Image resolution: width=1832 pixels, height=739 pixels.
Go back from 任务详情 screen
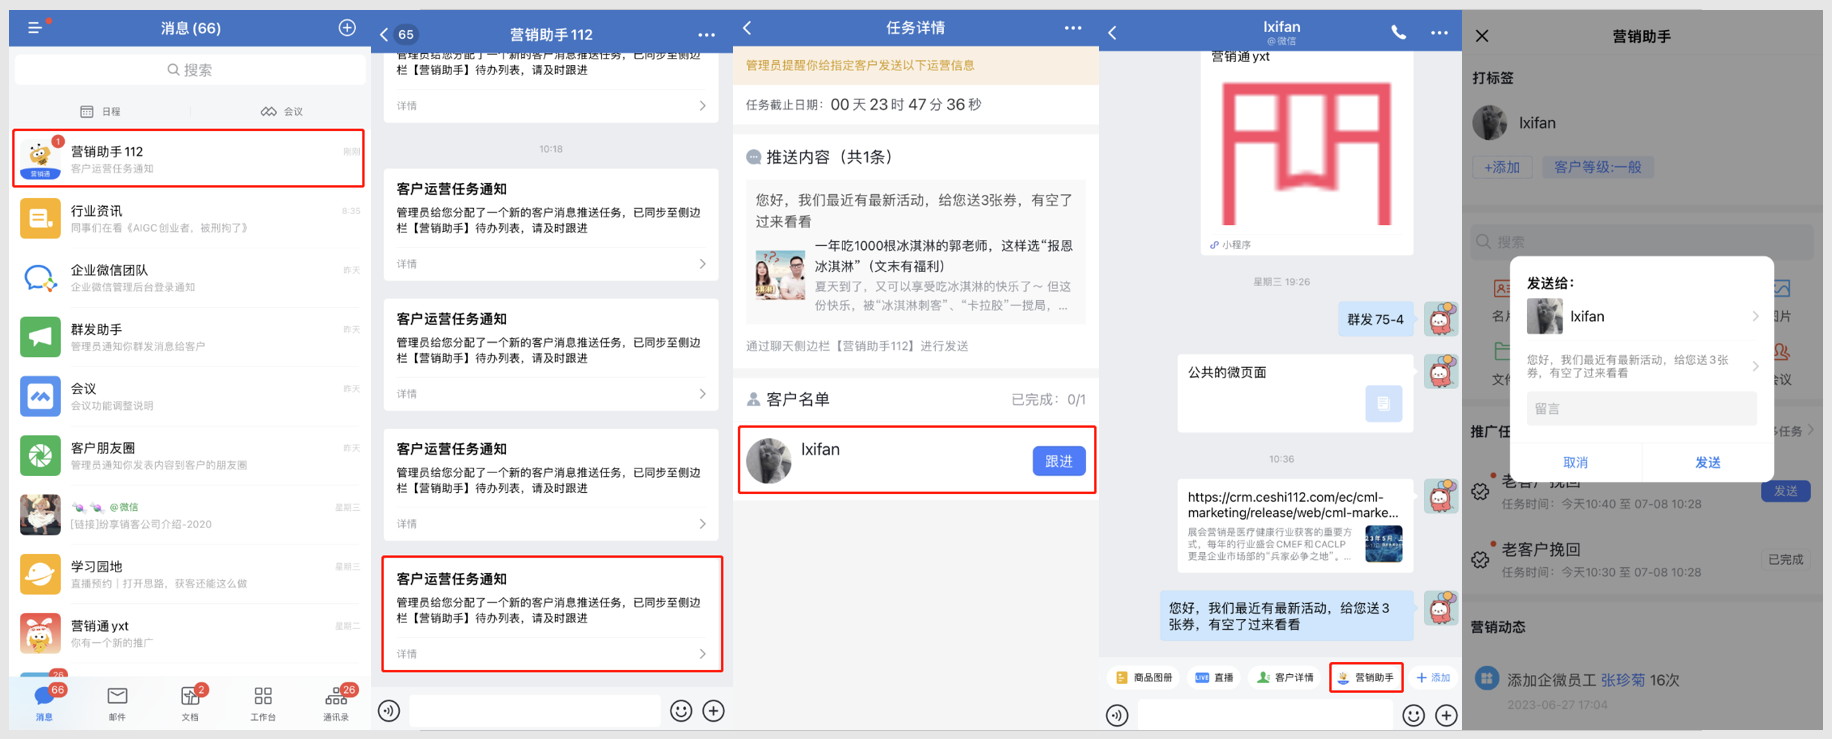[748, 28]
